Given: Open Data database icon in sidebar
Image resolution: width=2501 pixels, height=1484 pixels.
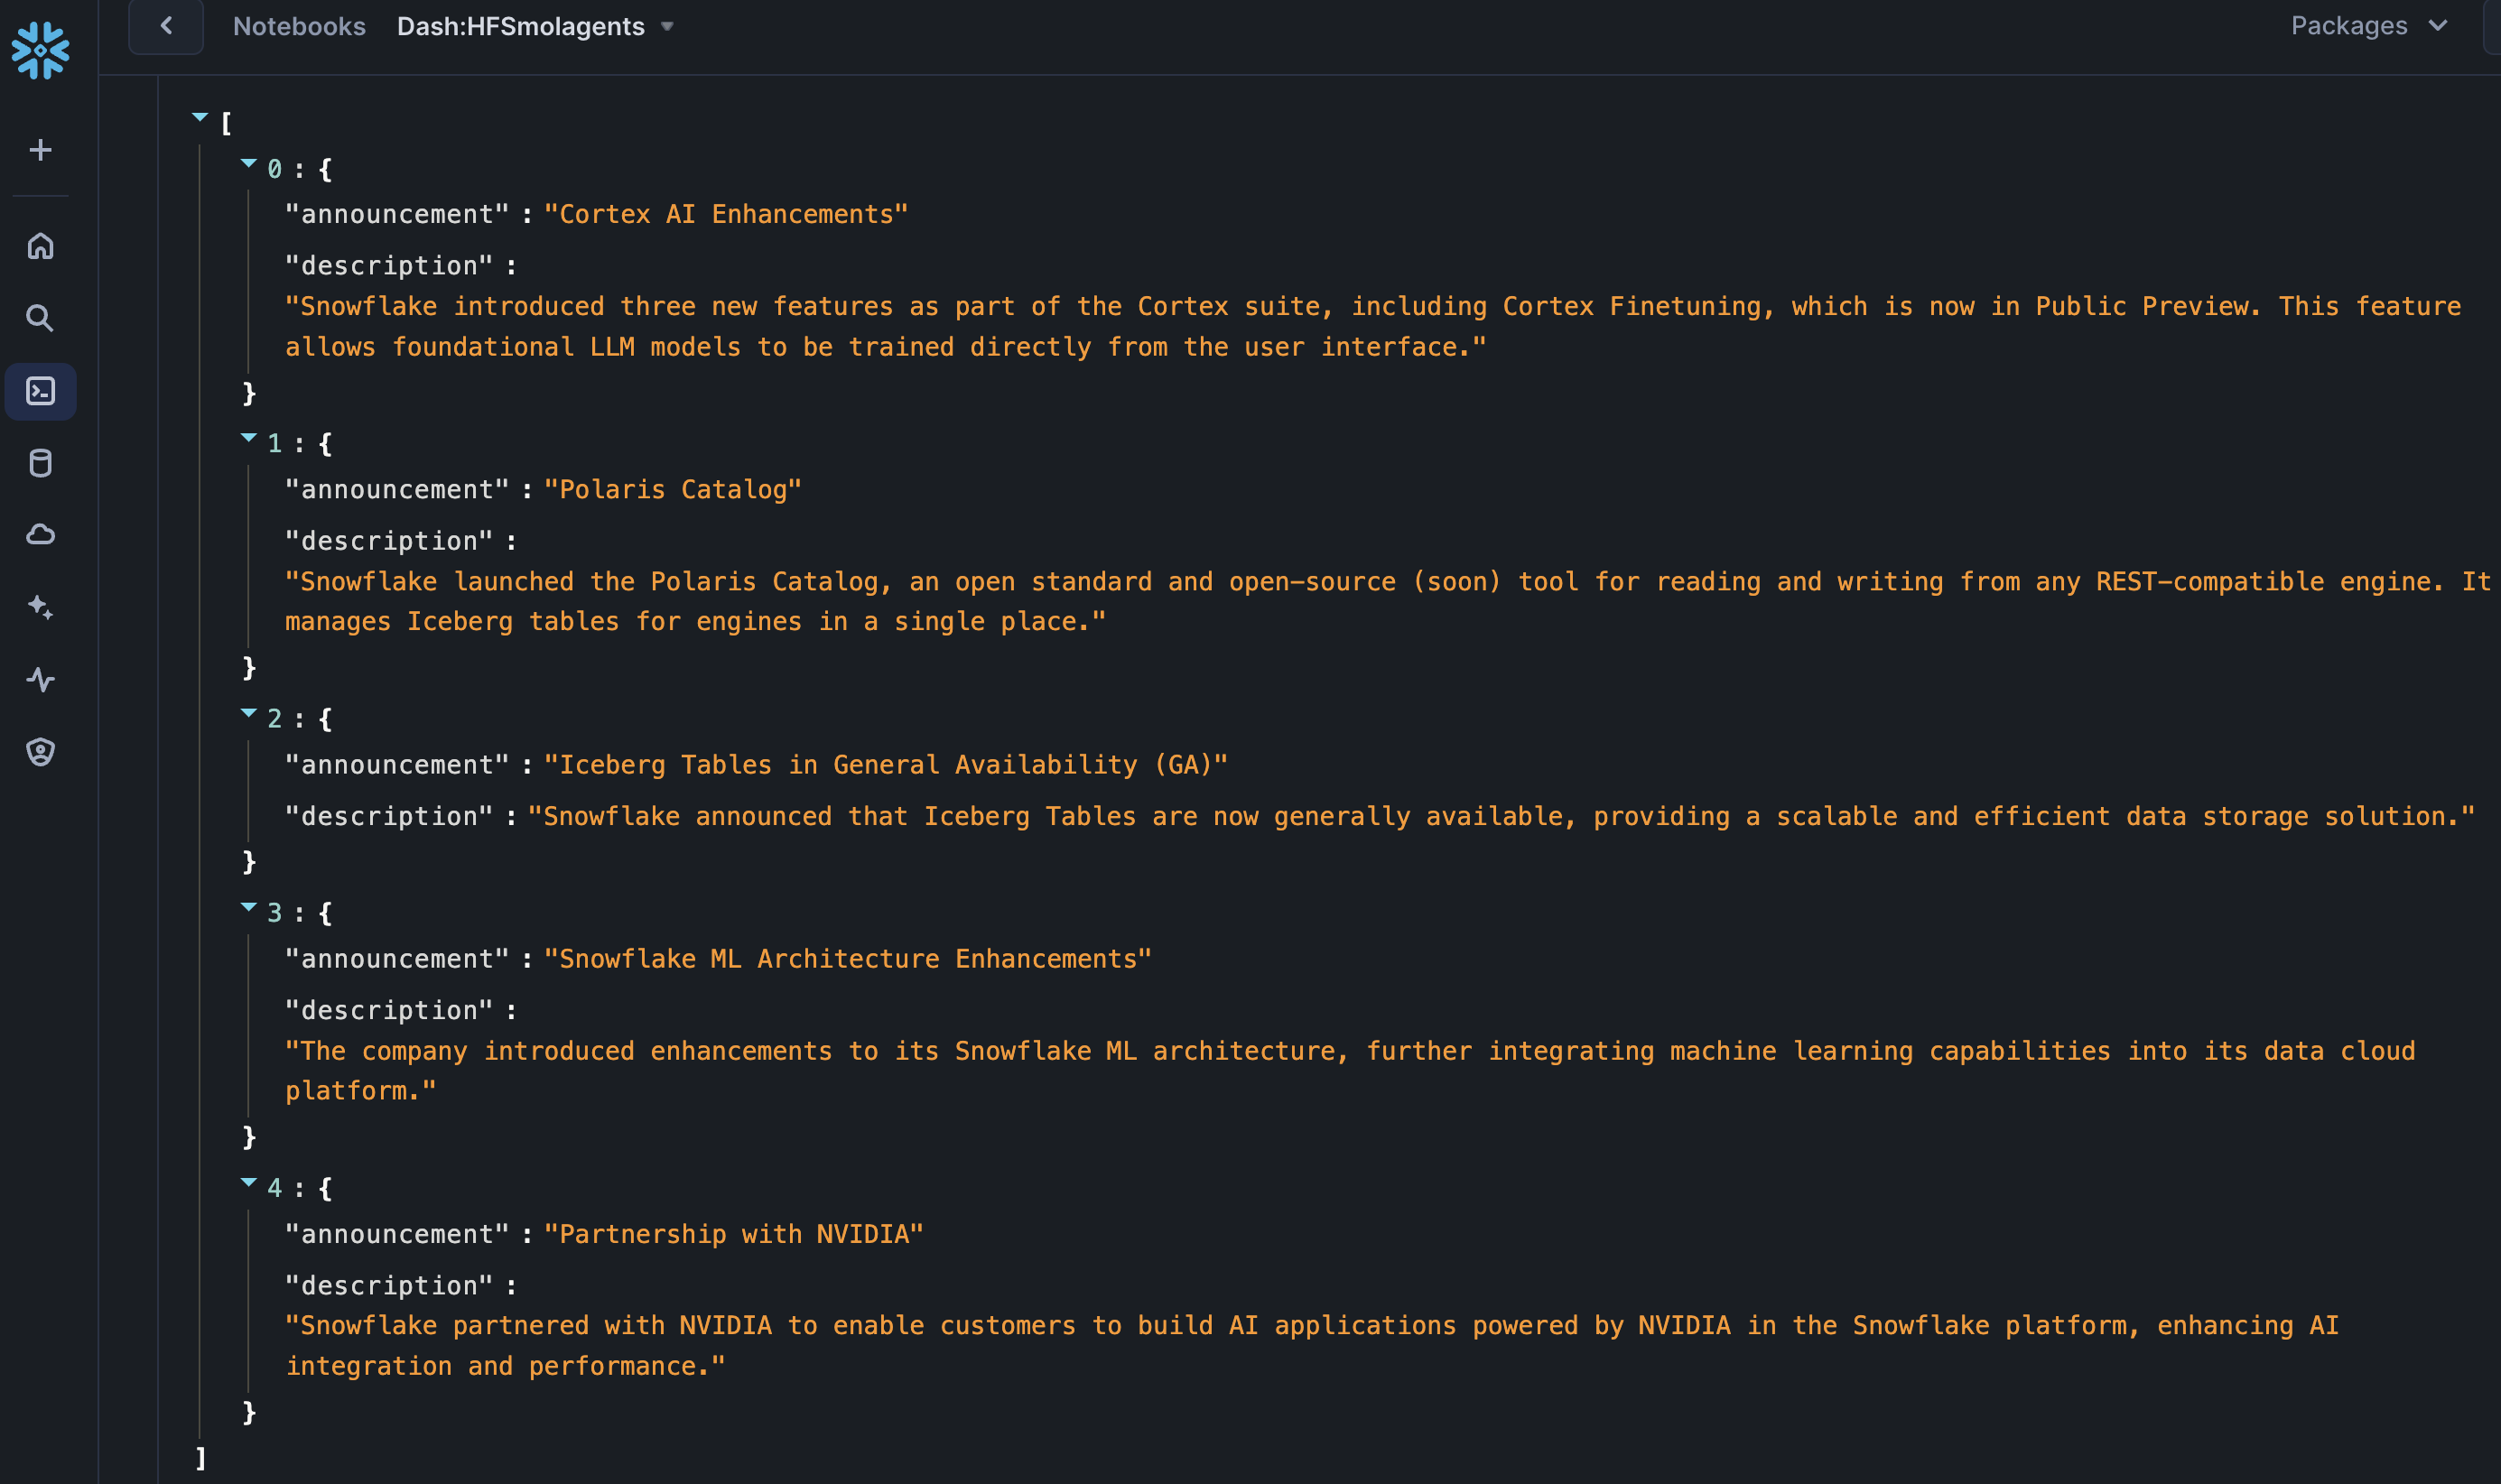Looking at the screenshot, I should pyautogui.click(x=40, y=463).
